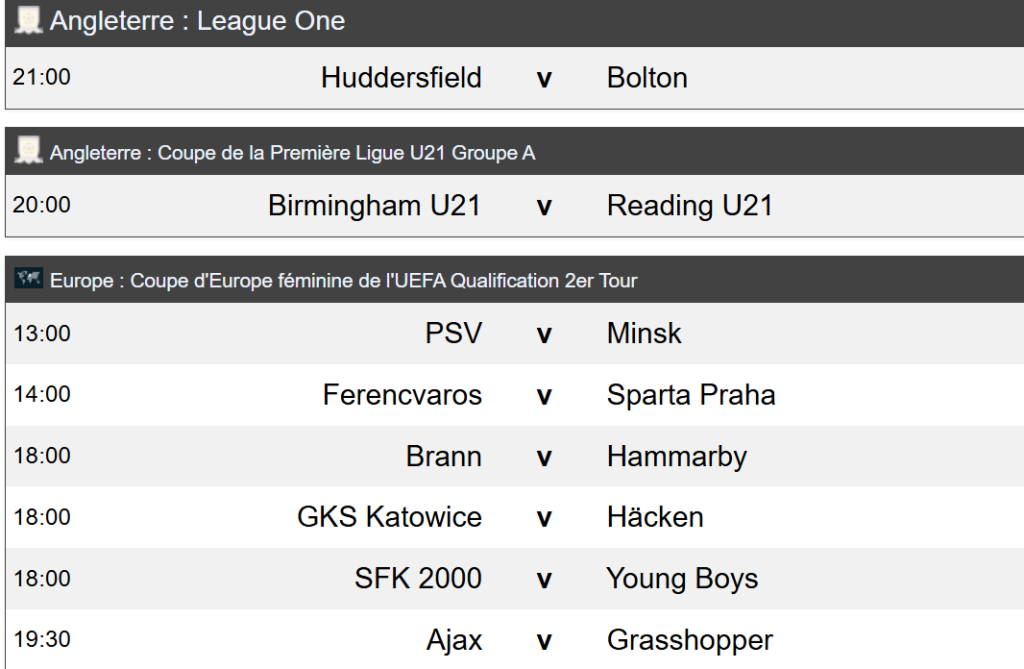
Task: Click on Grasshopper in the 19:30 match
Action: [x=690, y=640]
